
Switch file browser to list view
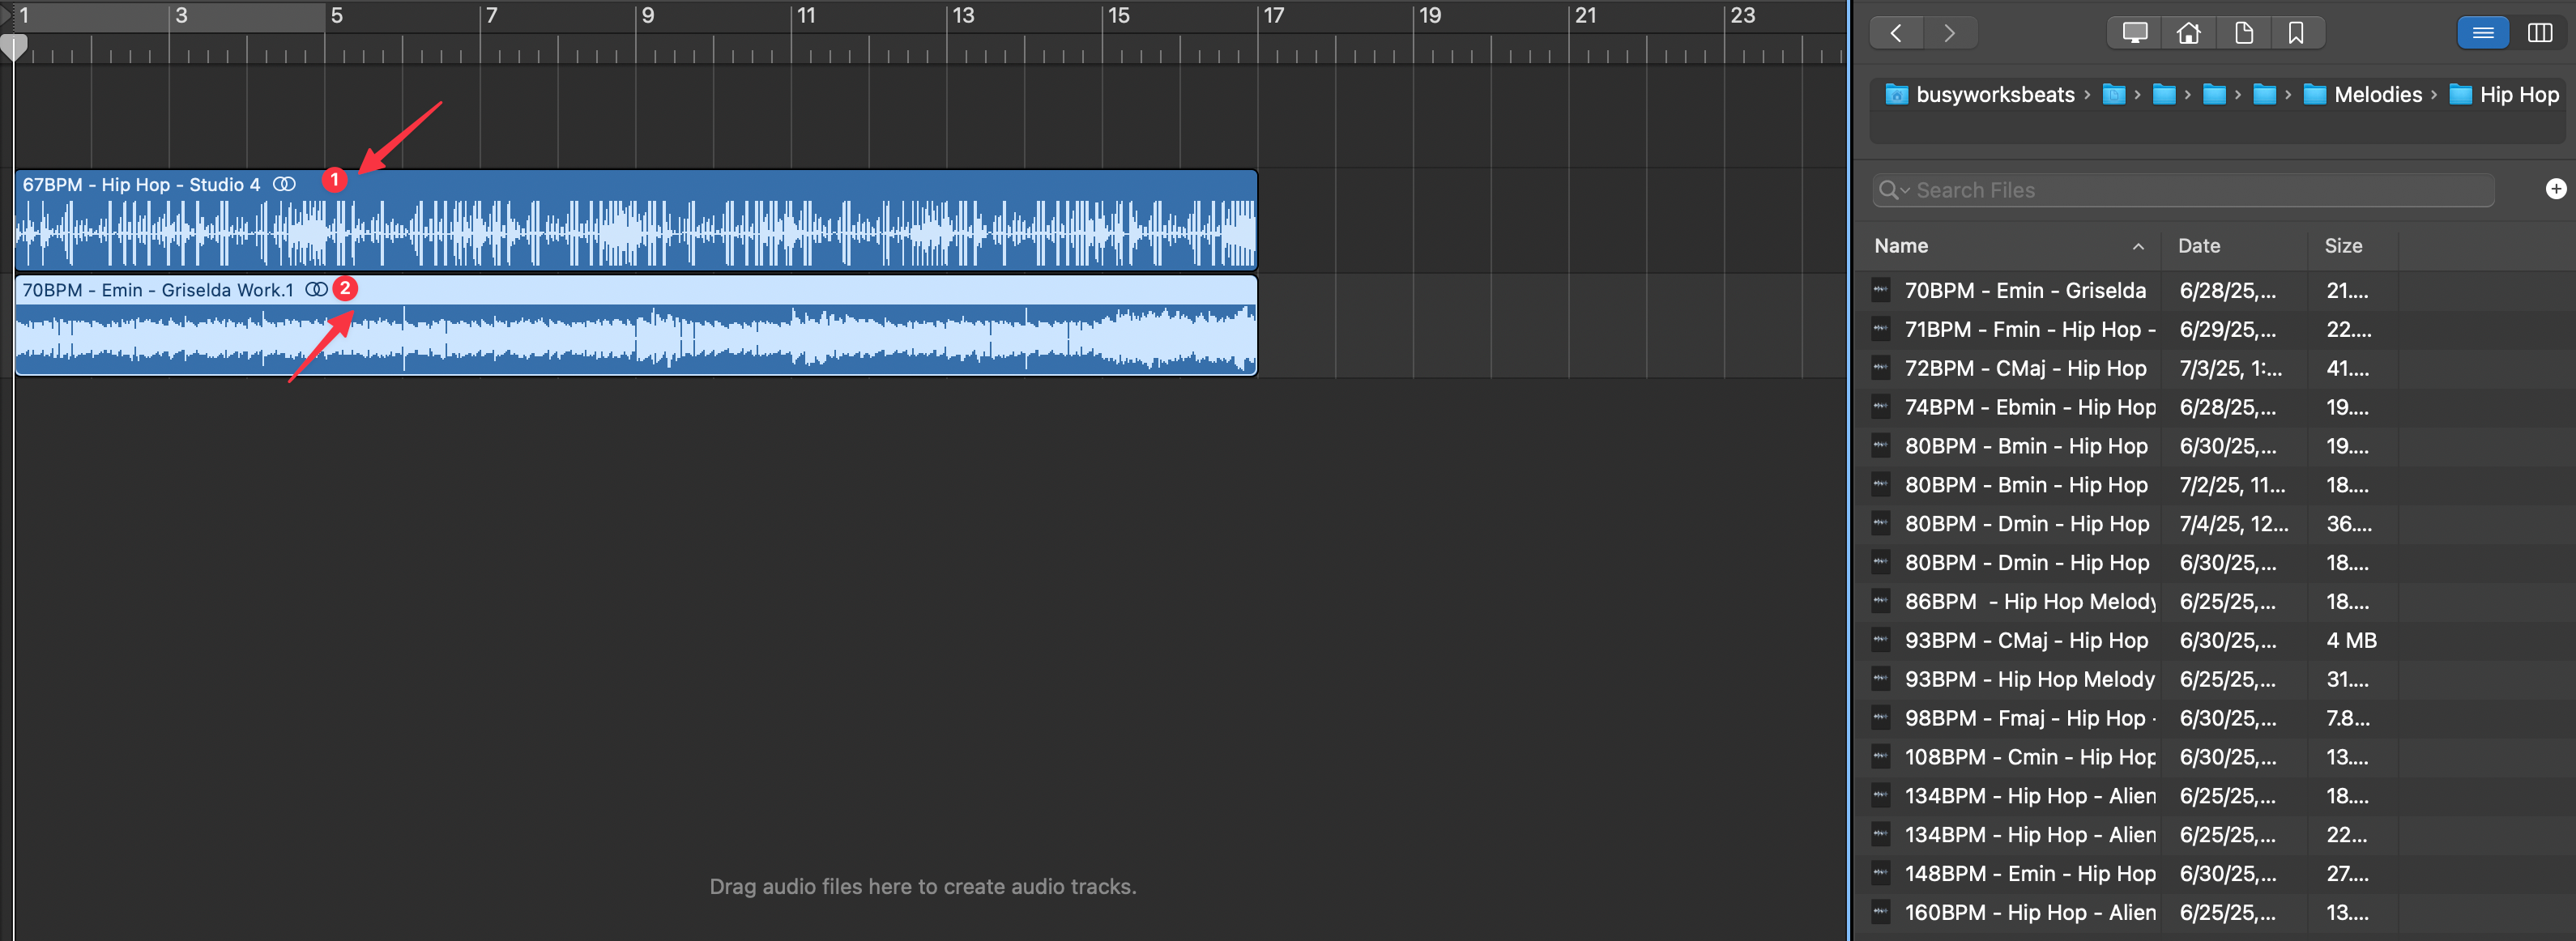[x=2483, y=33]
